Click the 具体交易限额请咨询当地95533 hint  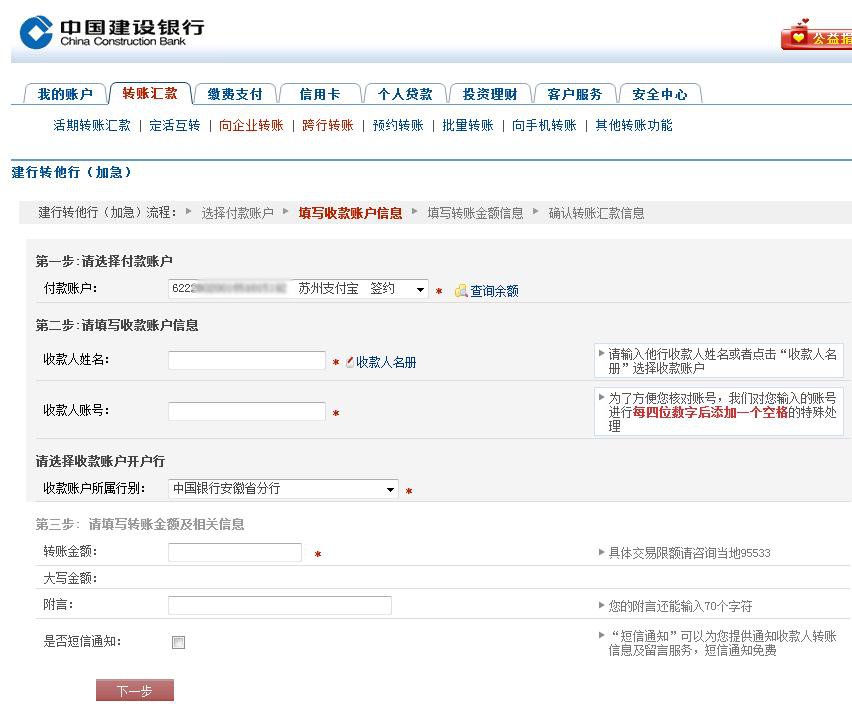point(689,553)
